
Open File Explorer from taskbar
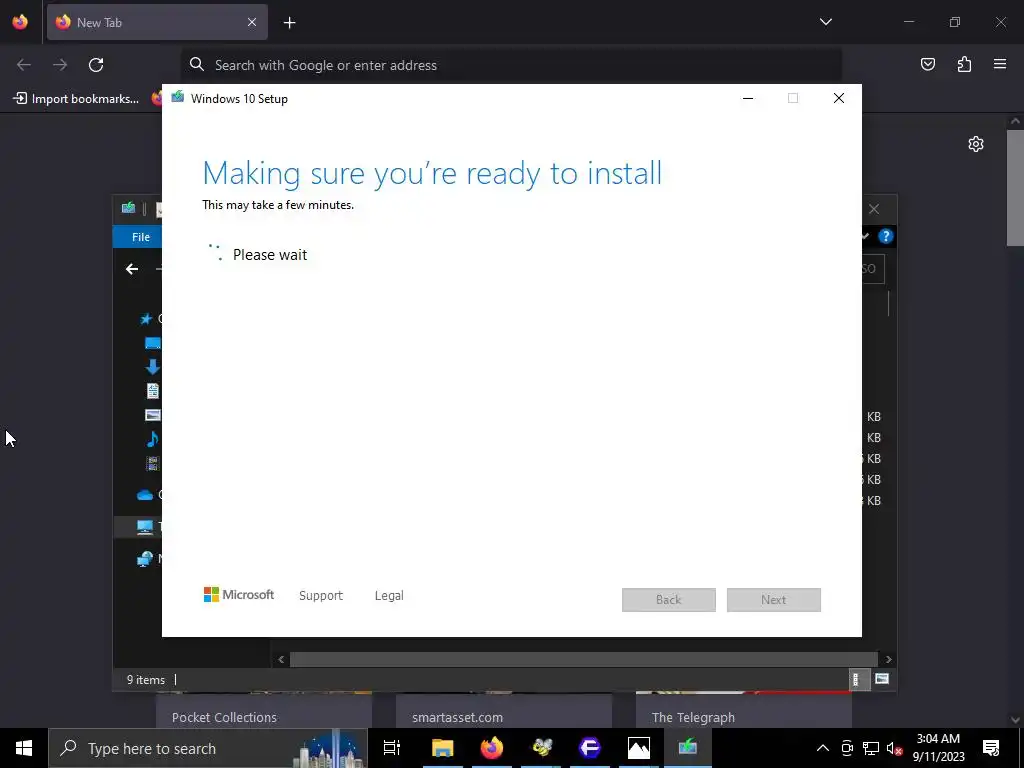coord(442,748)
